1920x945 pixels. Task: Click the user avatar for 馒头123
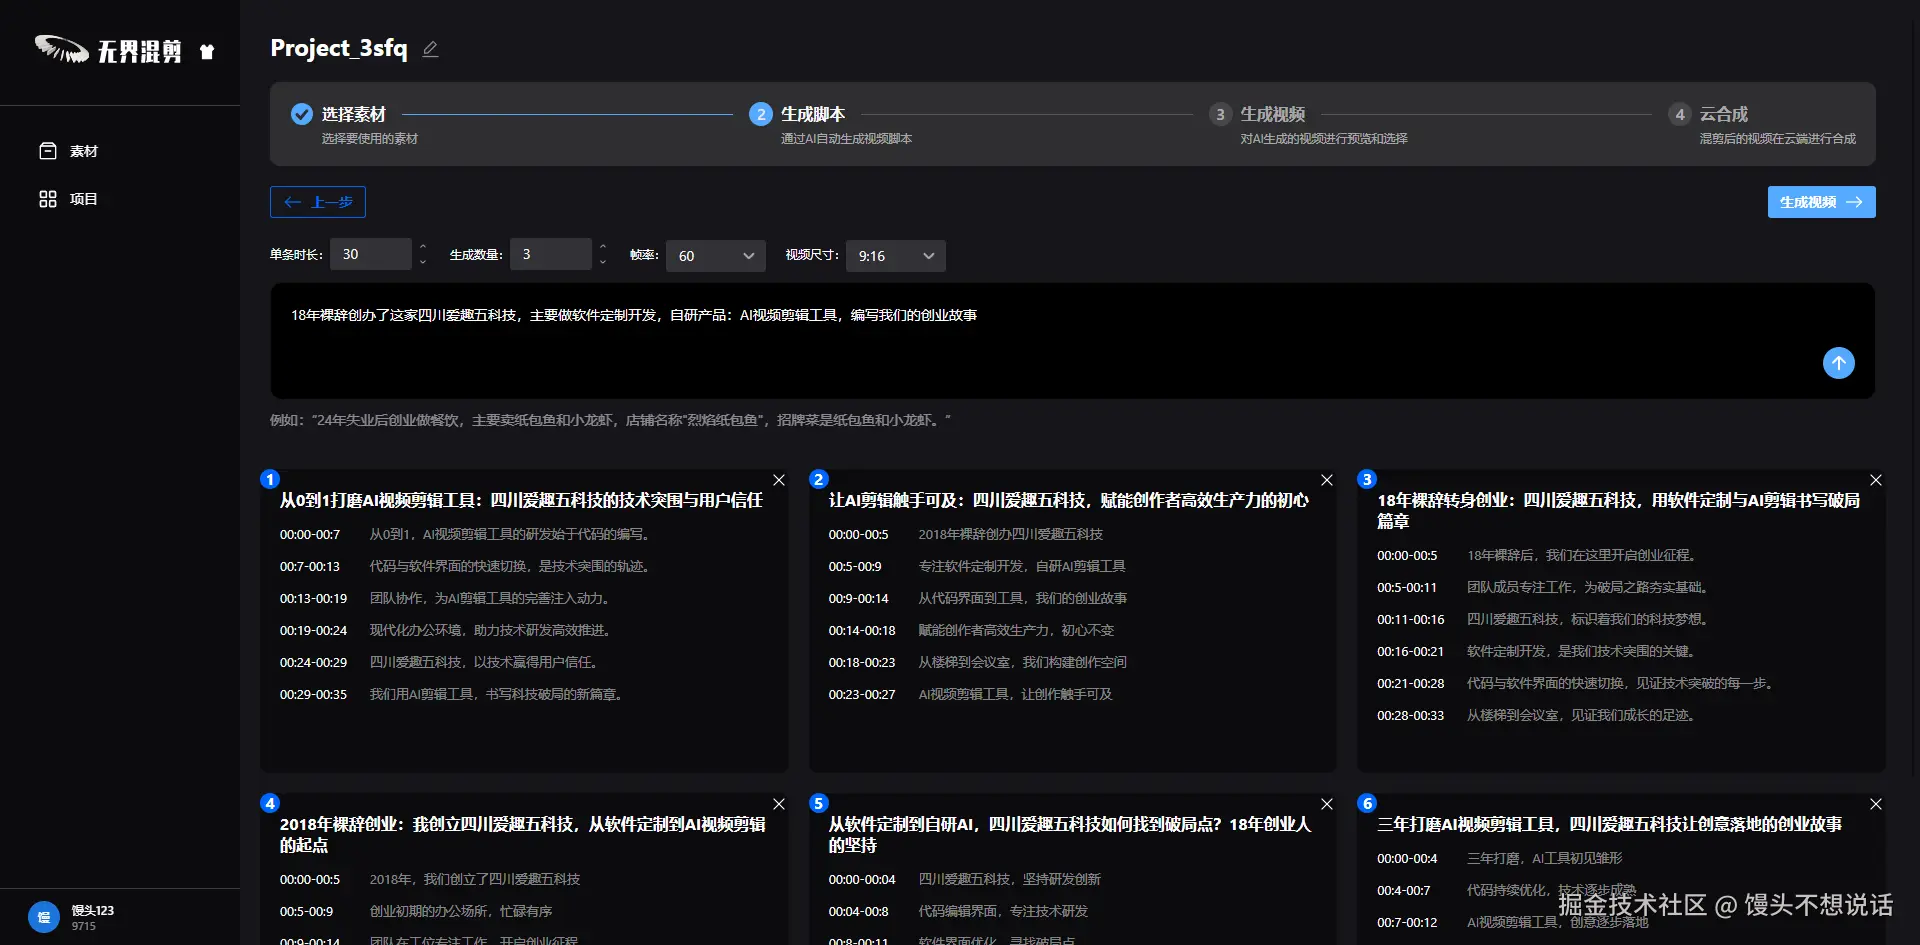point(44,917)
